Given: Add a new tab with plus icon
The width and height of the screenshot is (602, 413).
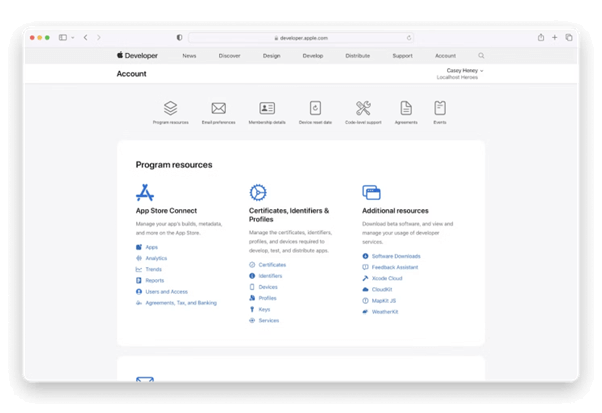Looking at the screenshot, I should click(554, 37).
